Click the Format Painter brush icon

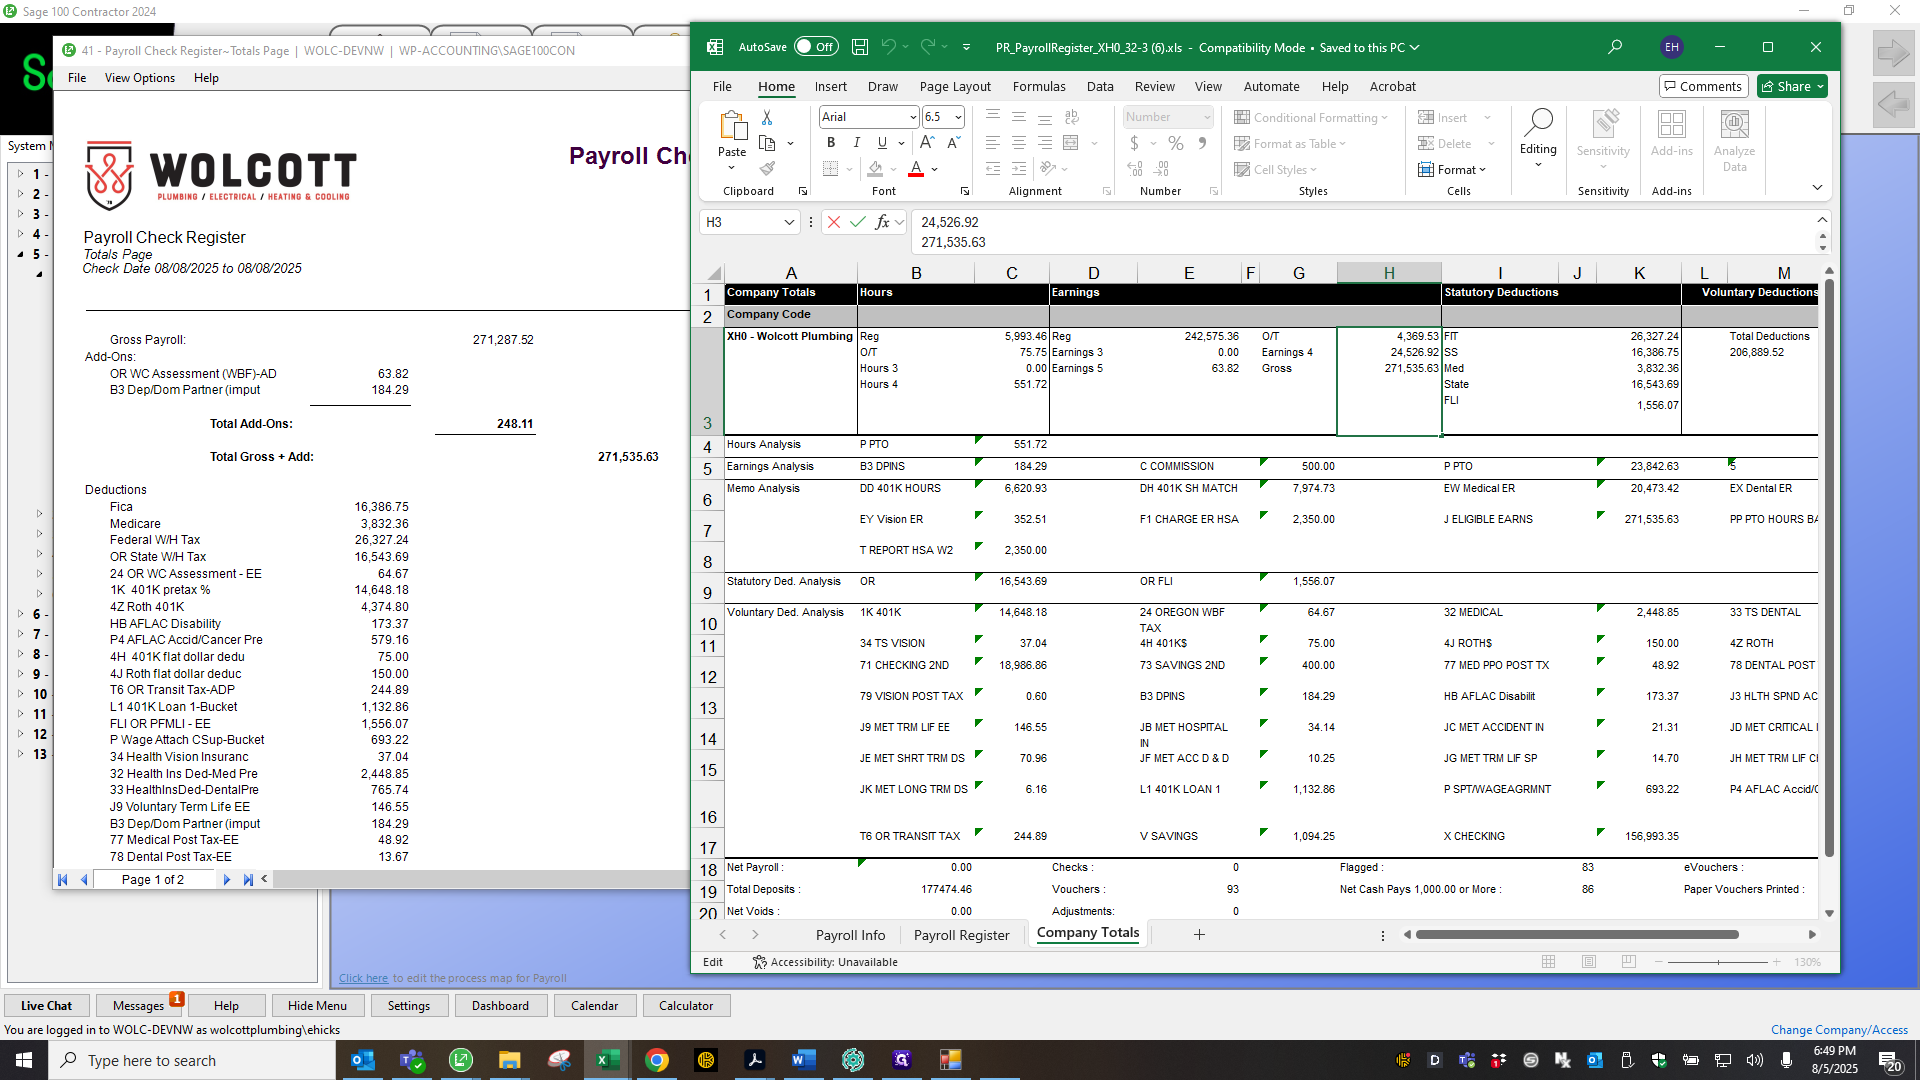pos(767,168)
